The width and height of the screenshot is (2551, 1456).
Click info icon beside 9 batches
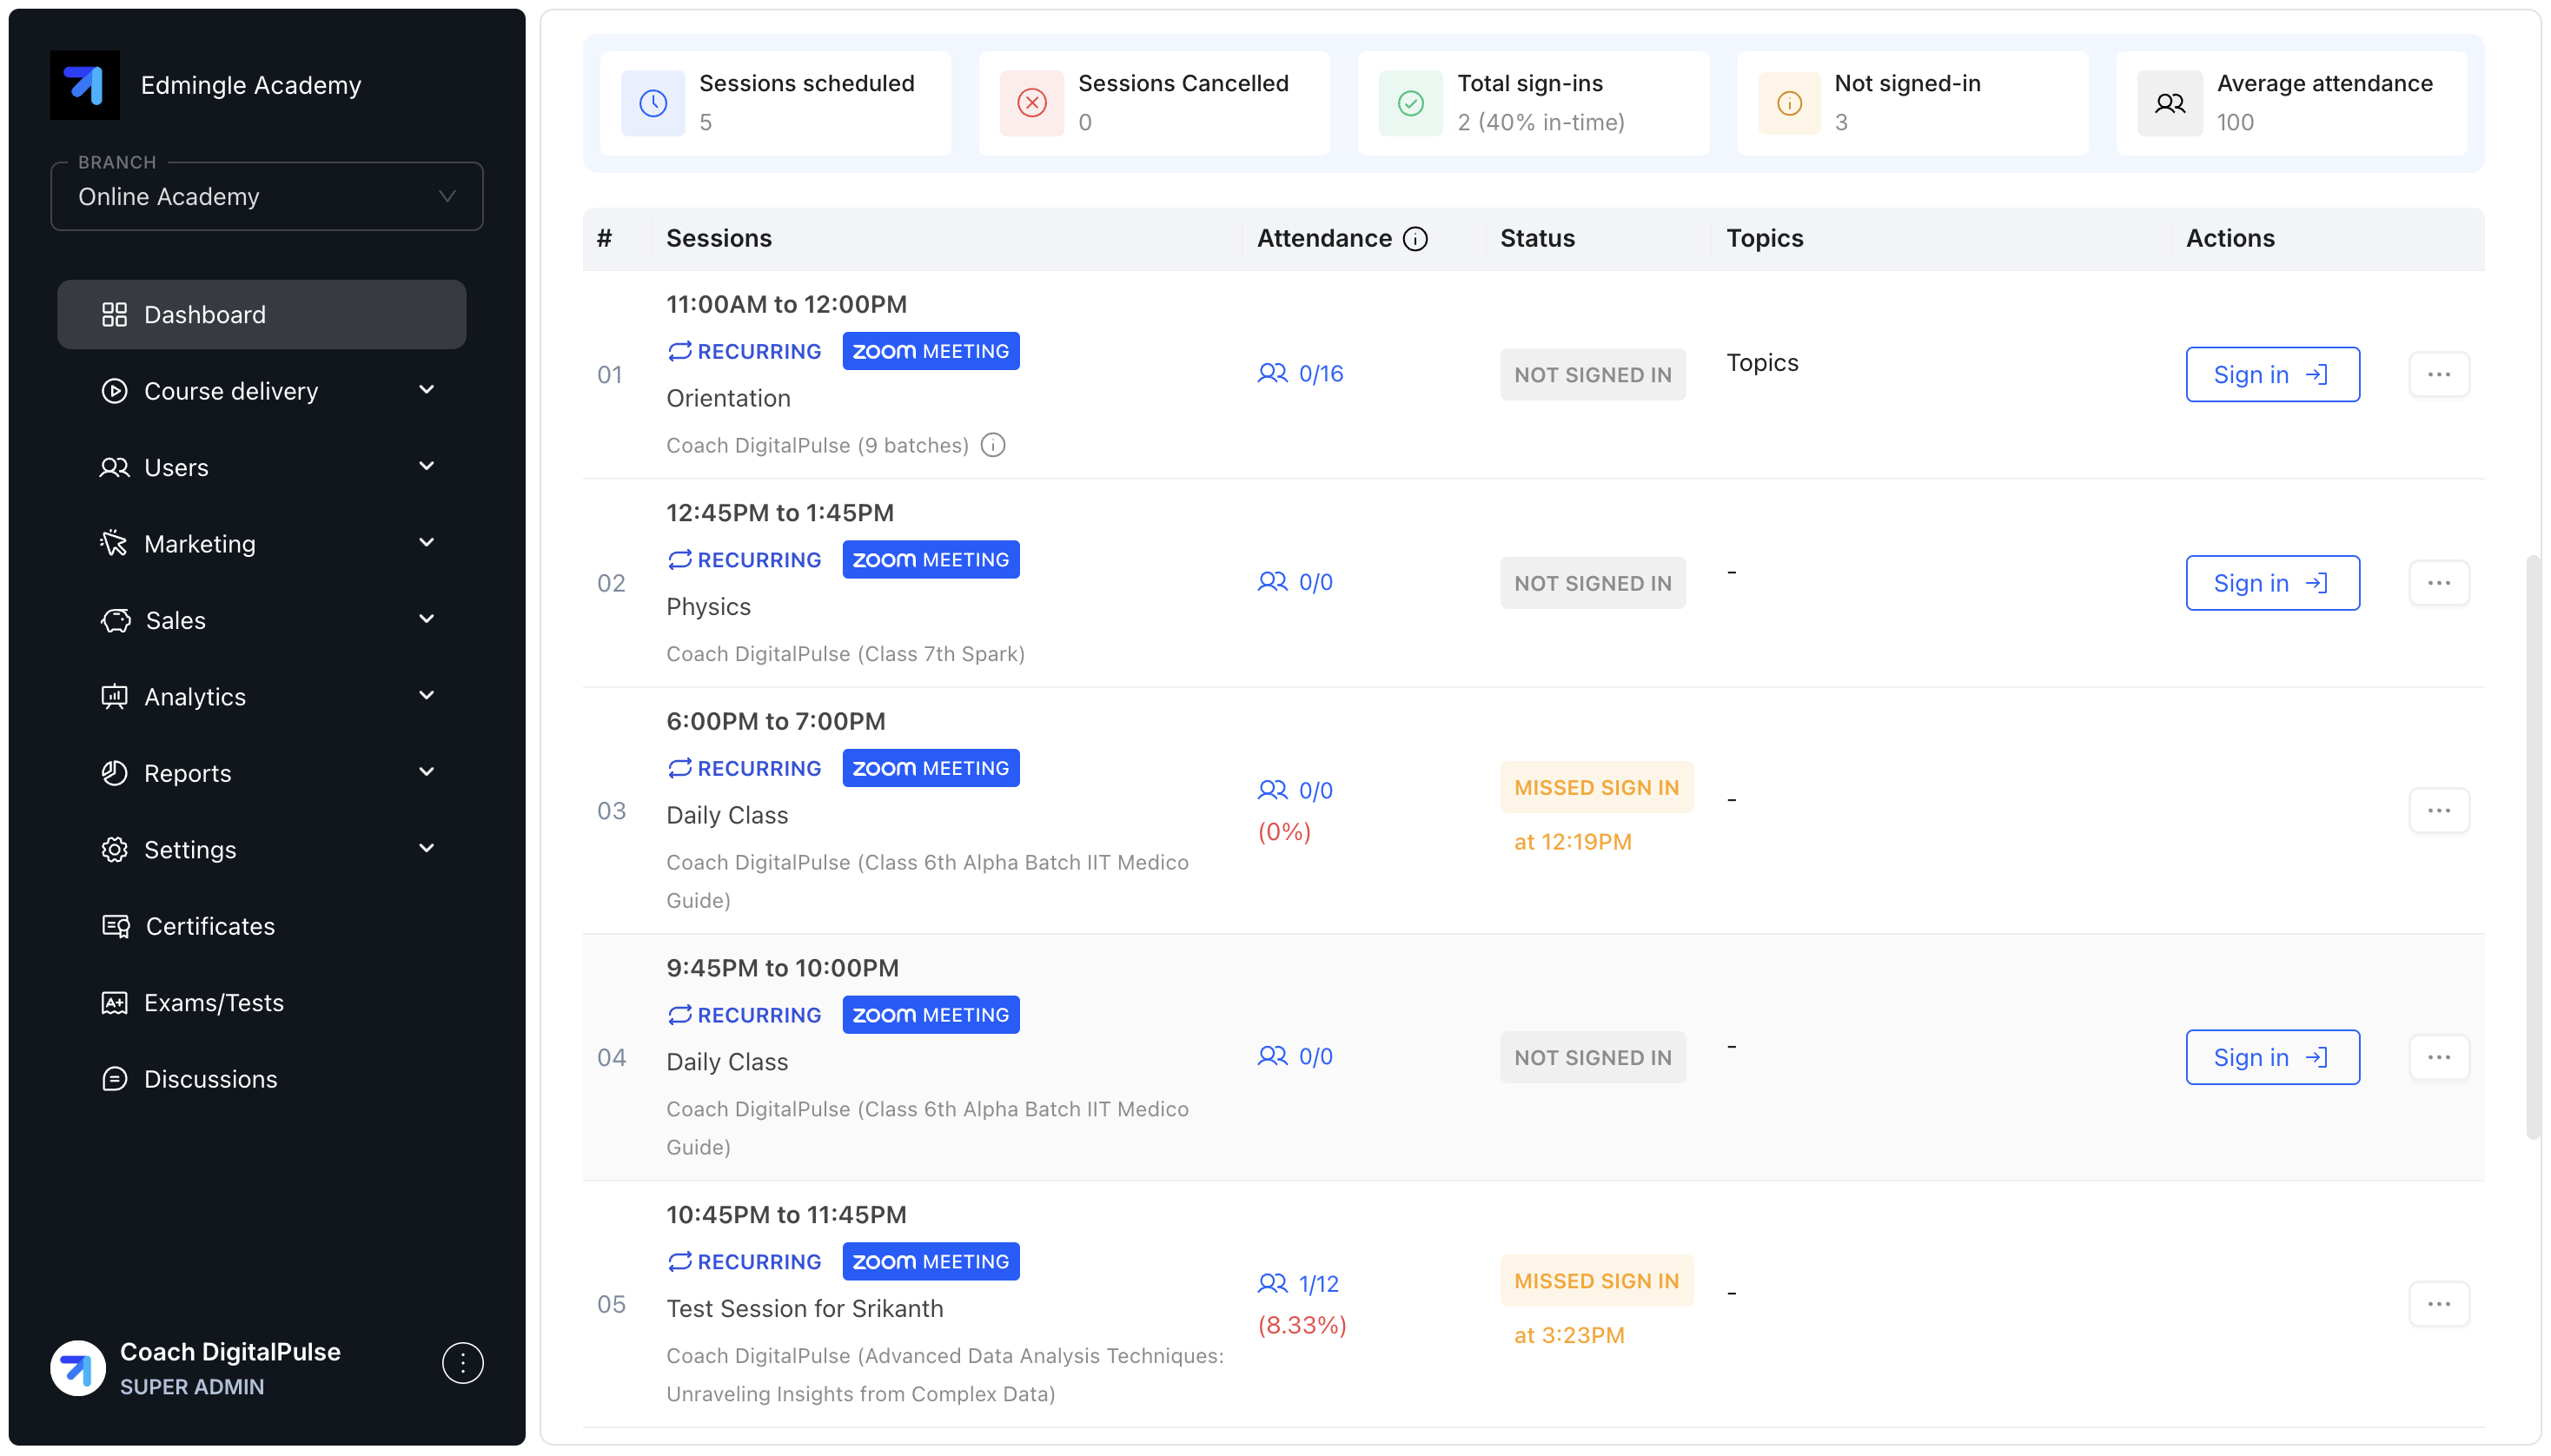click(992, 445)
